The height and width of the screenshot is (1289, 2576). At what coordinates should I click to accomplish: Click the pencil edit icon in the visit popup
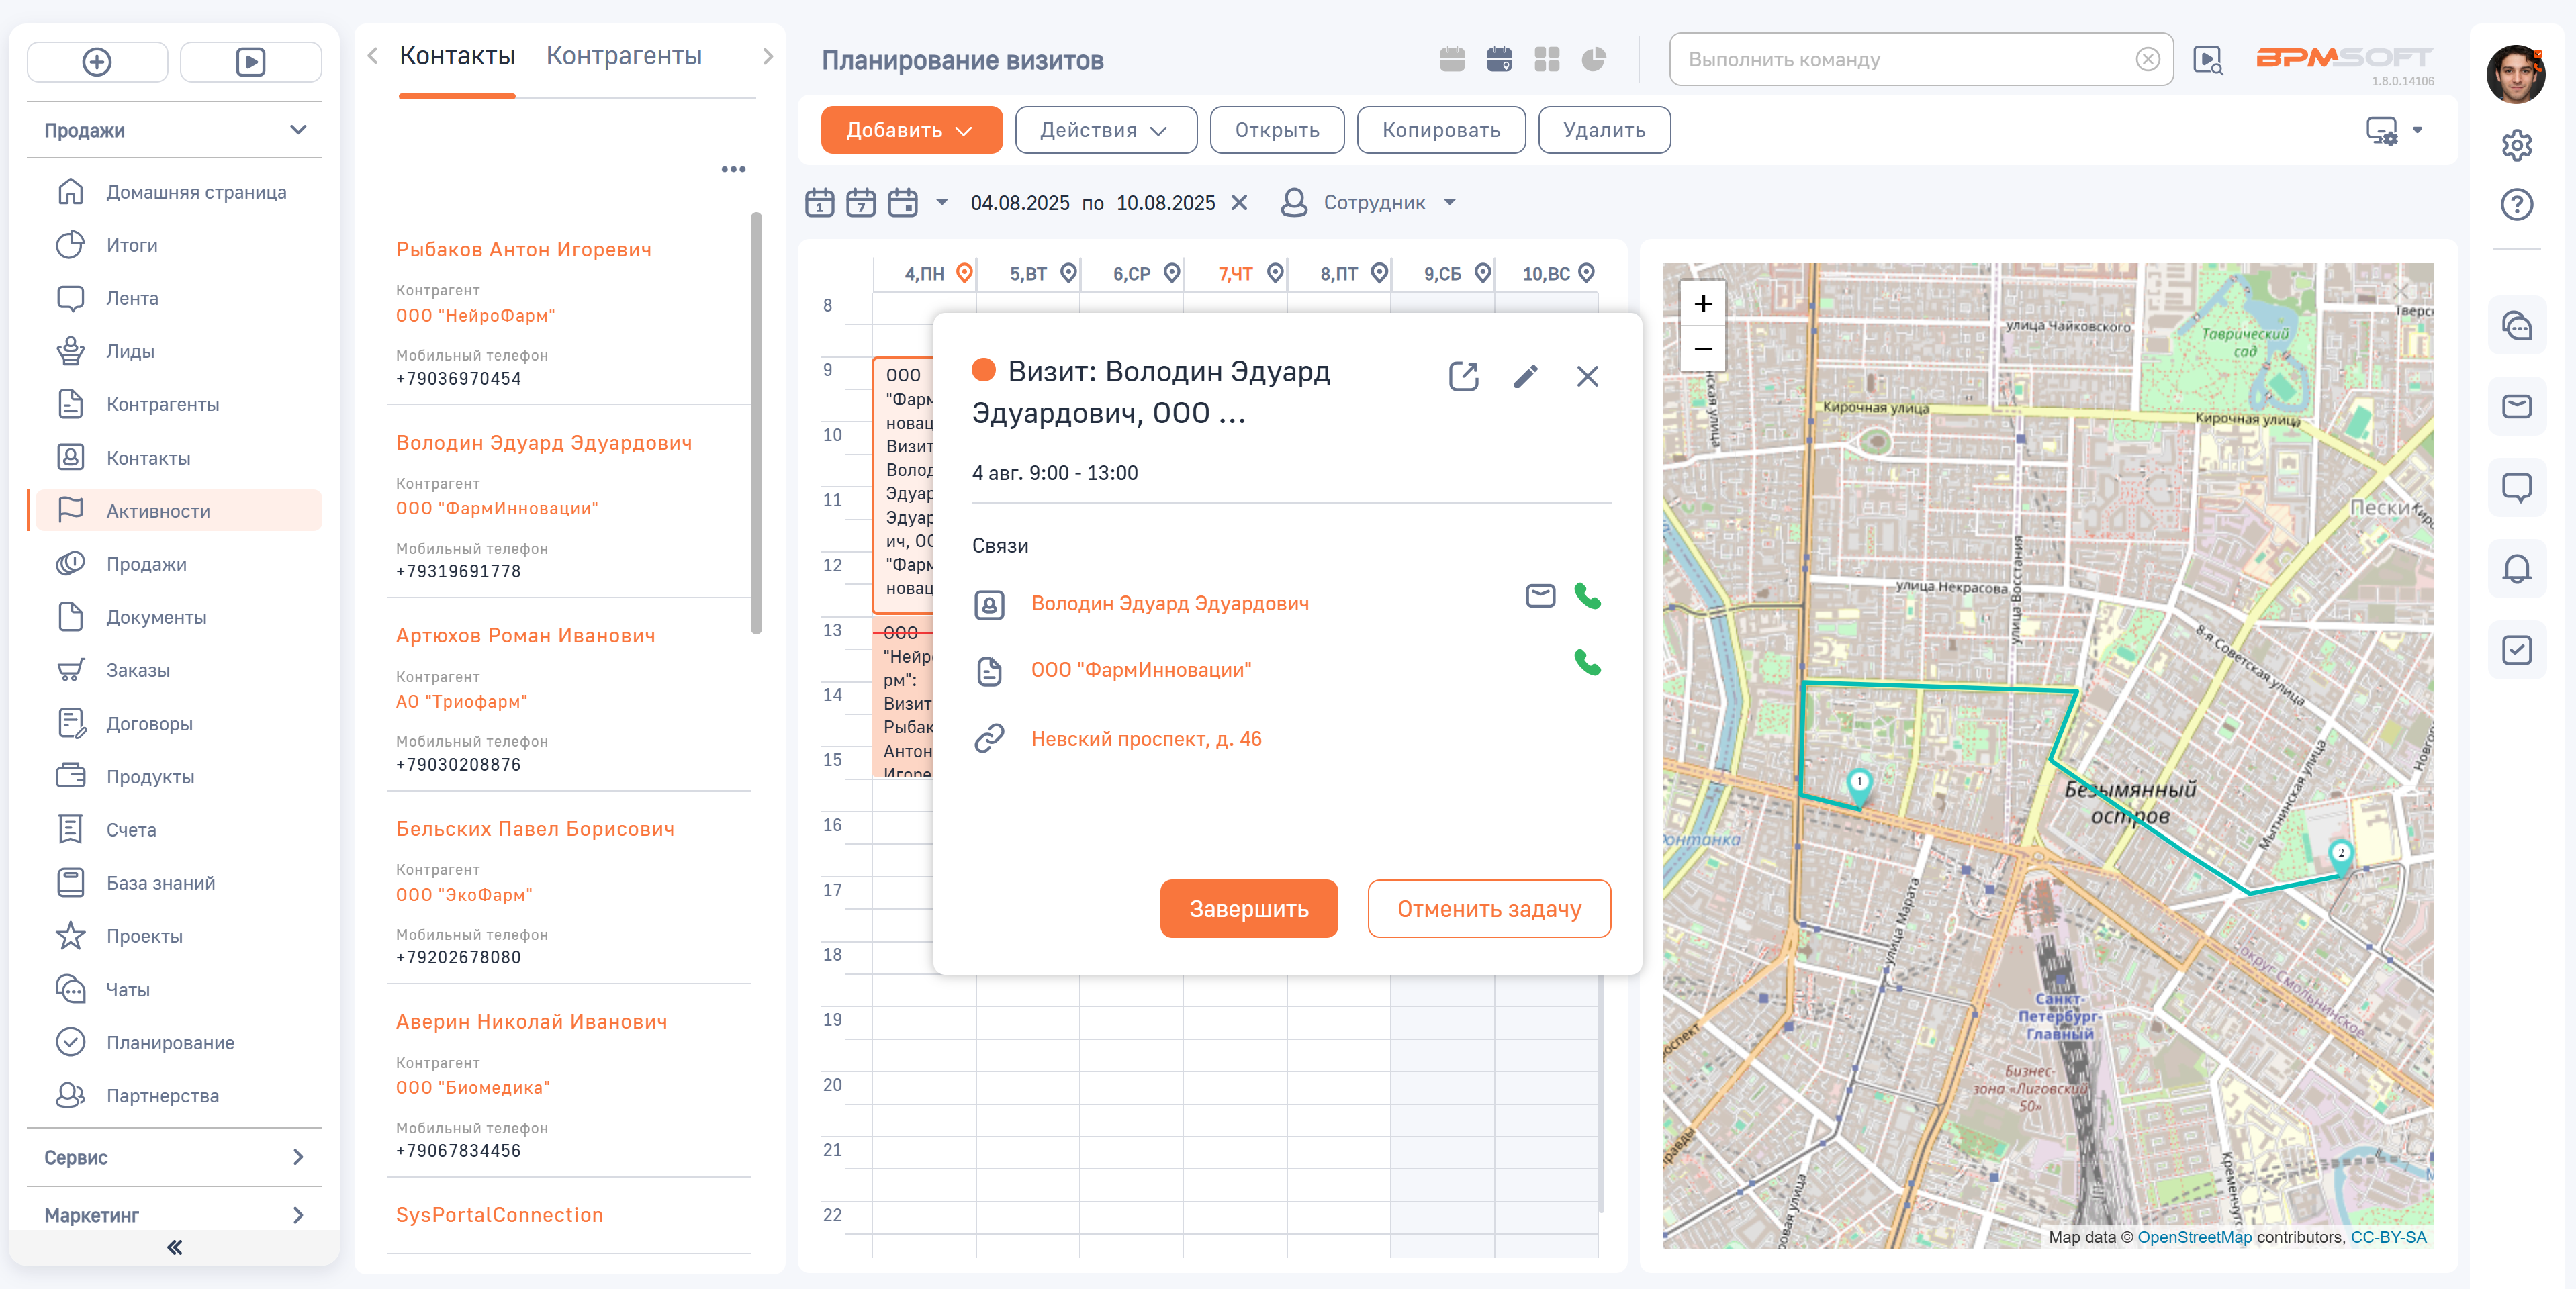coord(1525,376)
